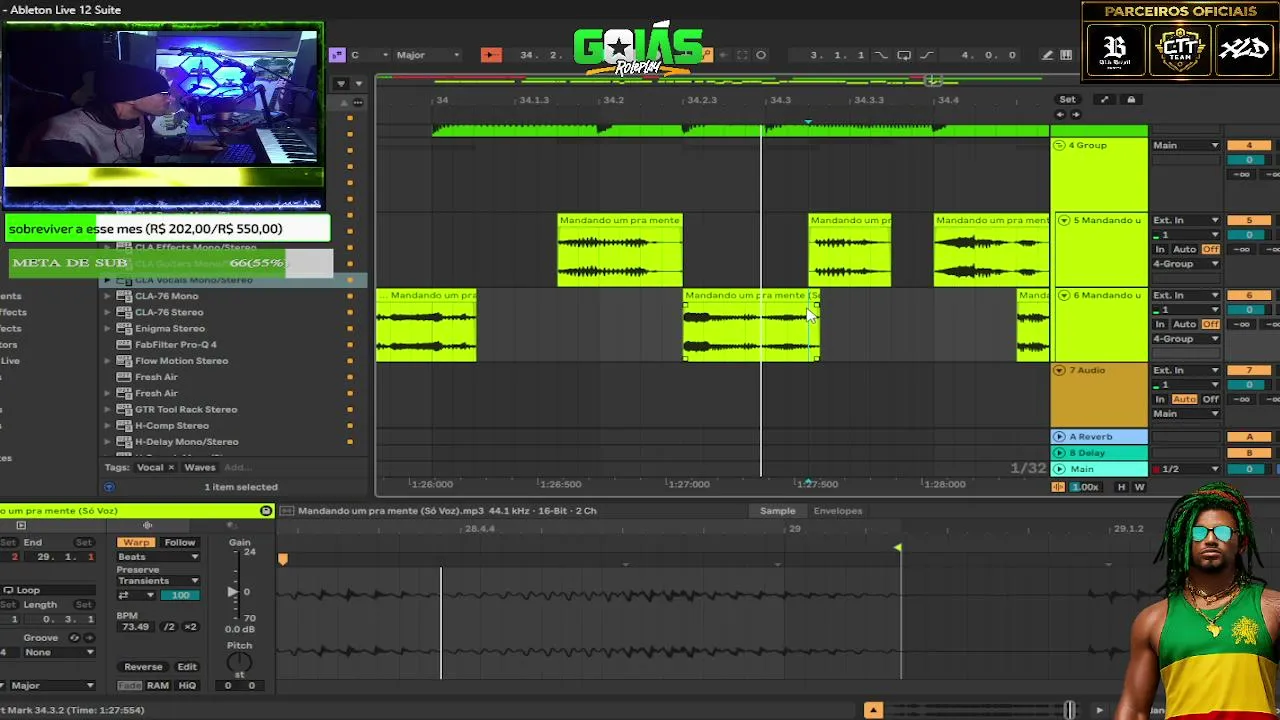
Task: Toggle the Fade button in clip view
Action: (130, 686)
